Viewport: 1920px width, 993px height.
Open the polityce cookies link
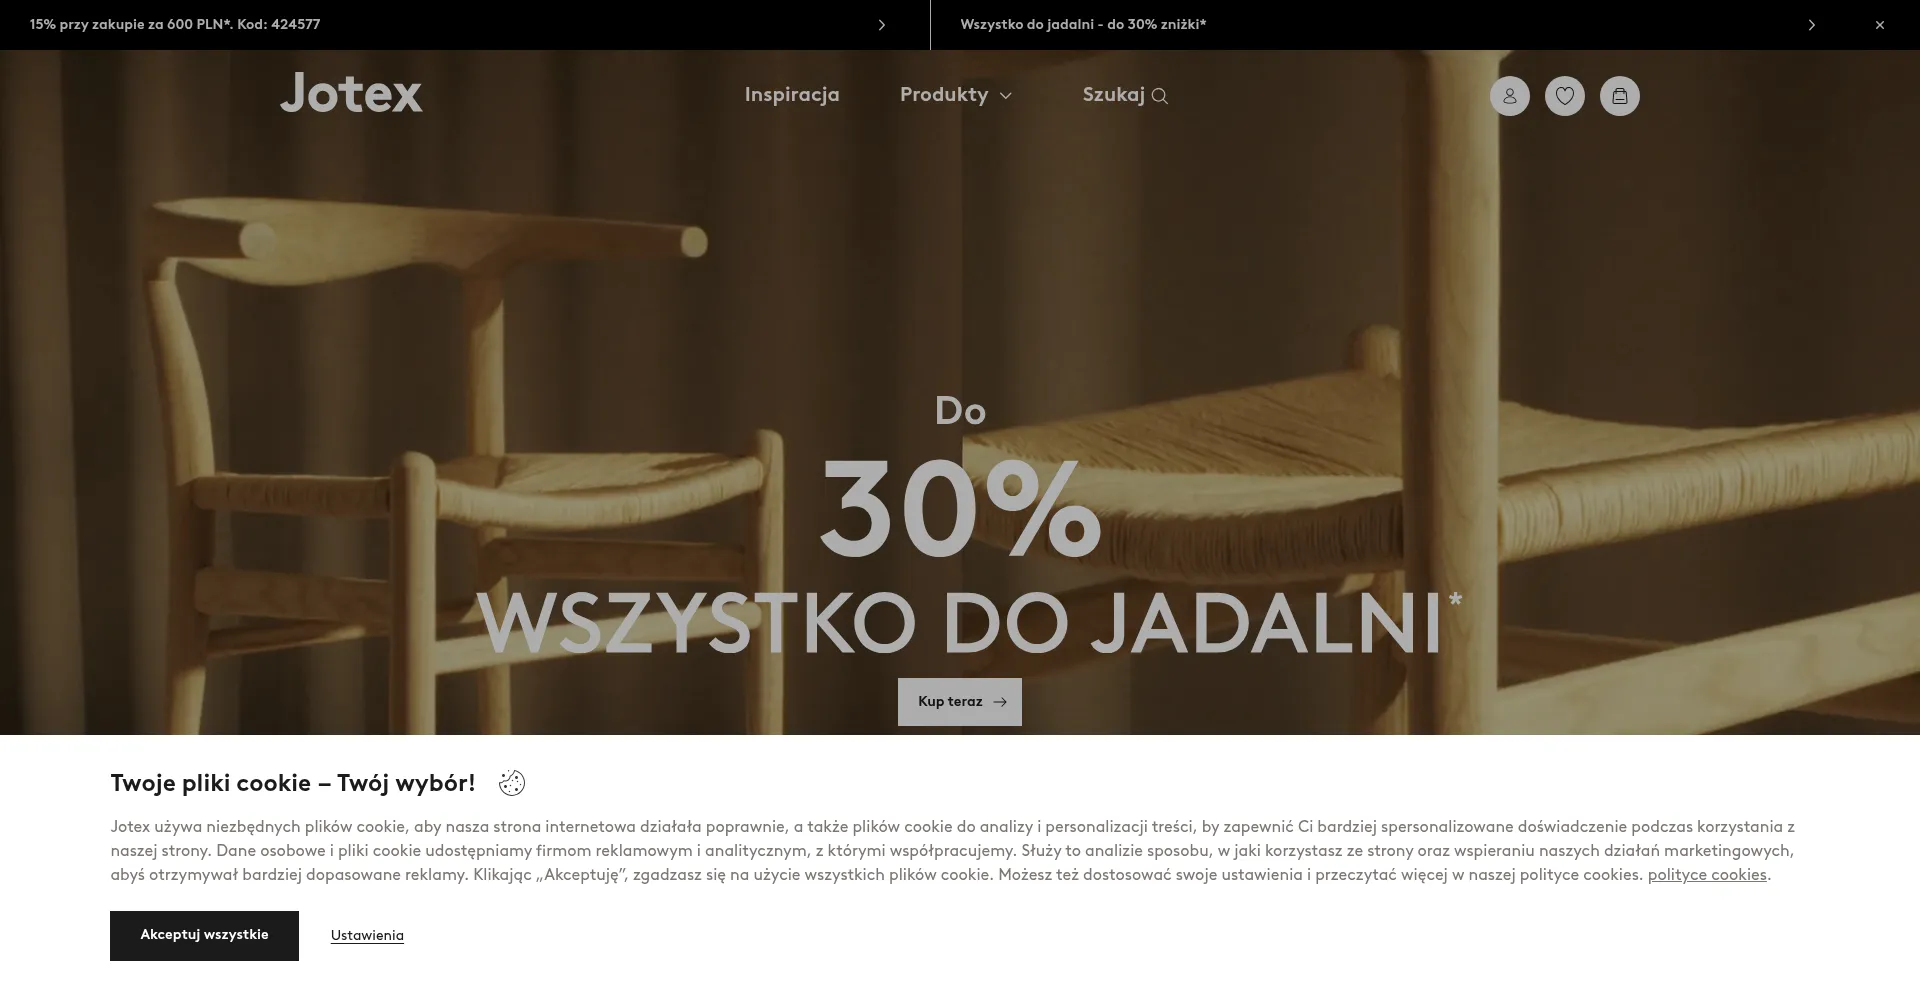tap(1707, 875)
